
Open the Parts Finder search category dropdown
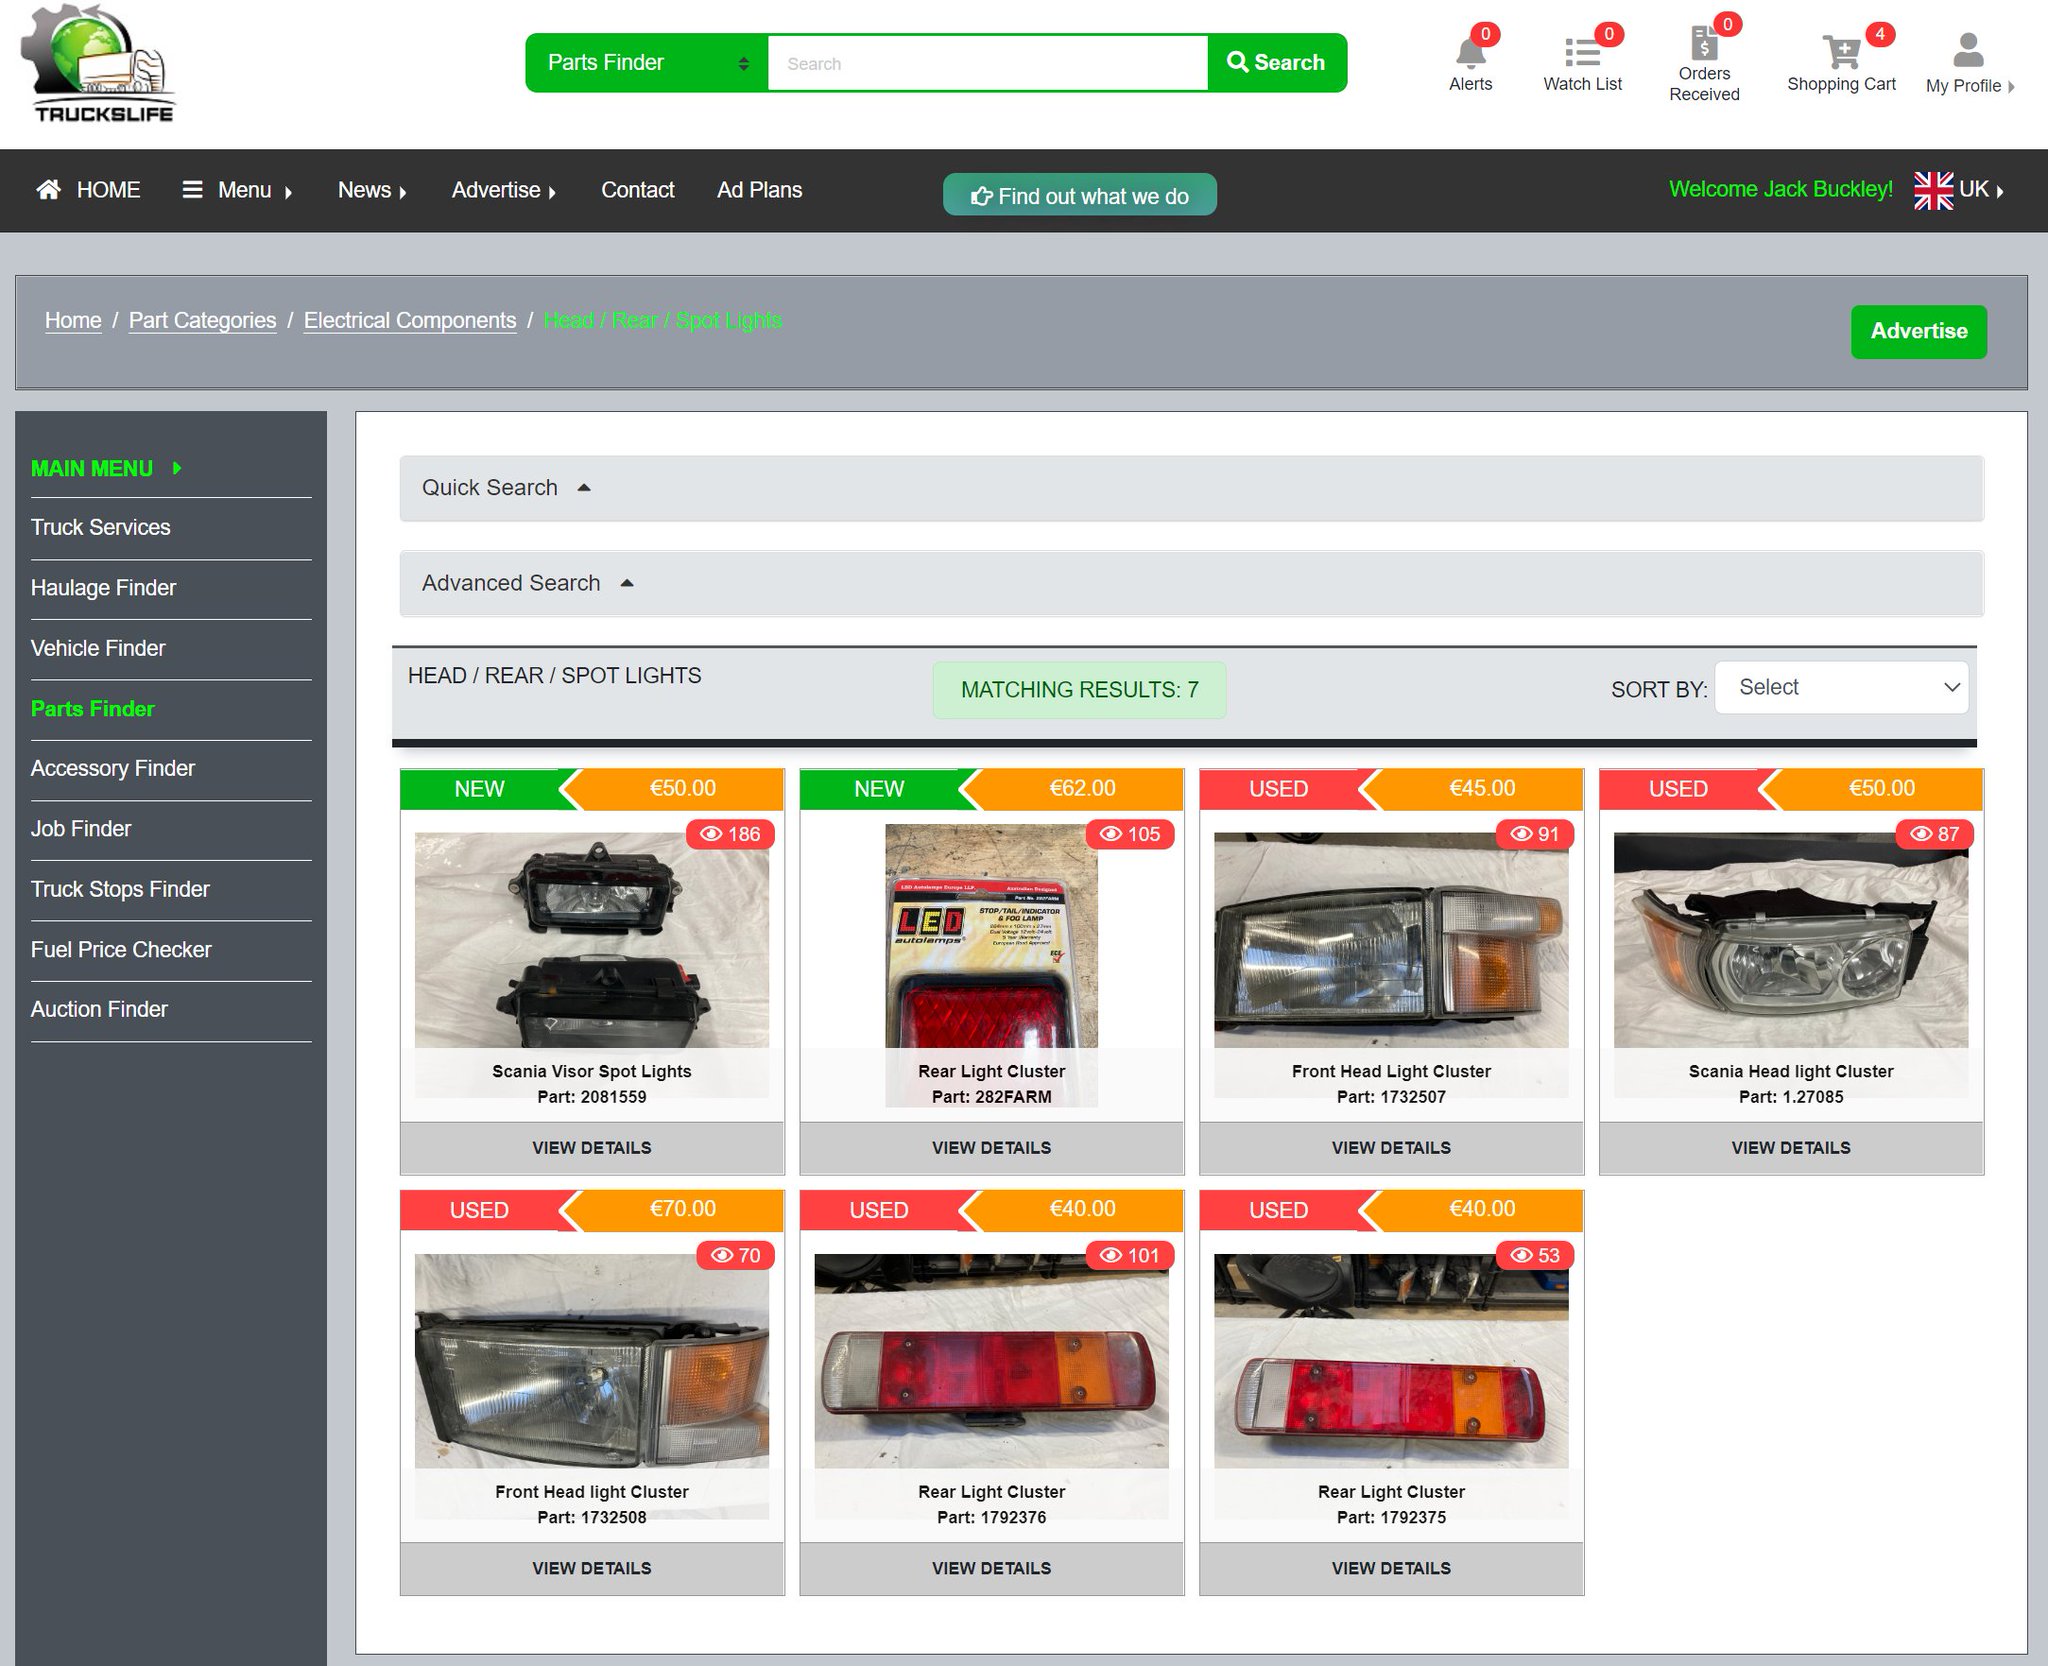(647, 63)
